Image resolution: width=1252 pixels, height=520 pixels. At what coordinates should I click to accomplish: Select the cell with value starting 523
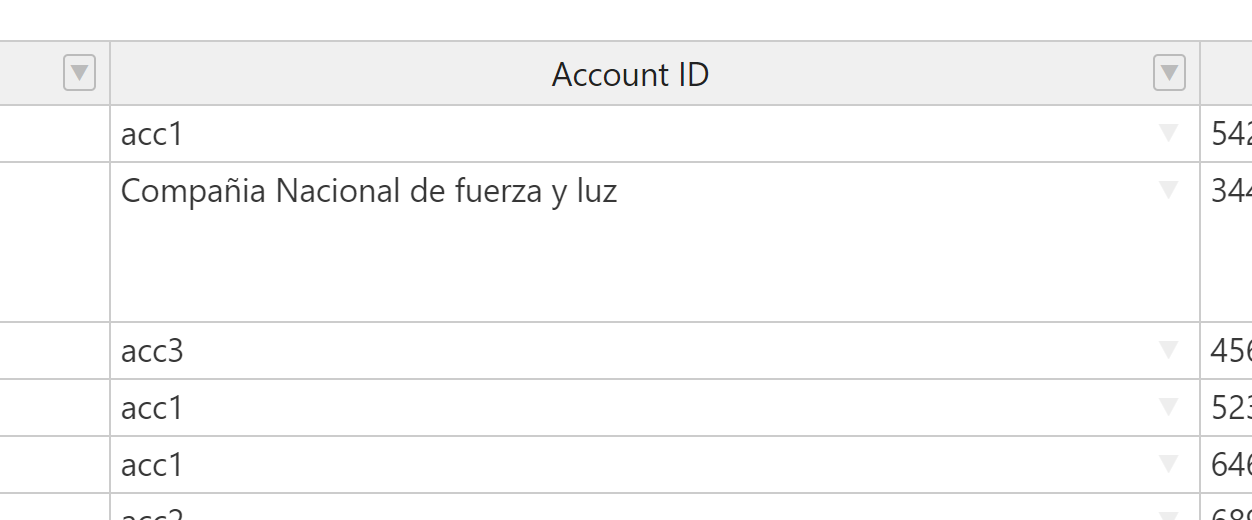click(x=1226, y=408)
